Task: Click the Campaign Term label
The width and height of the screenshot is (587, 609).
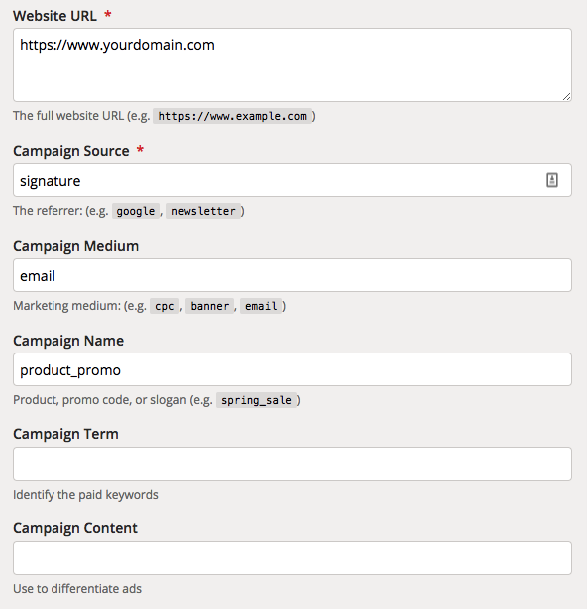Action: 66,434
